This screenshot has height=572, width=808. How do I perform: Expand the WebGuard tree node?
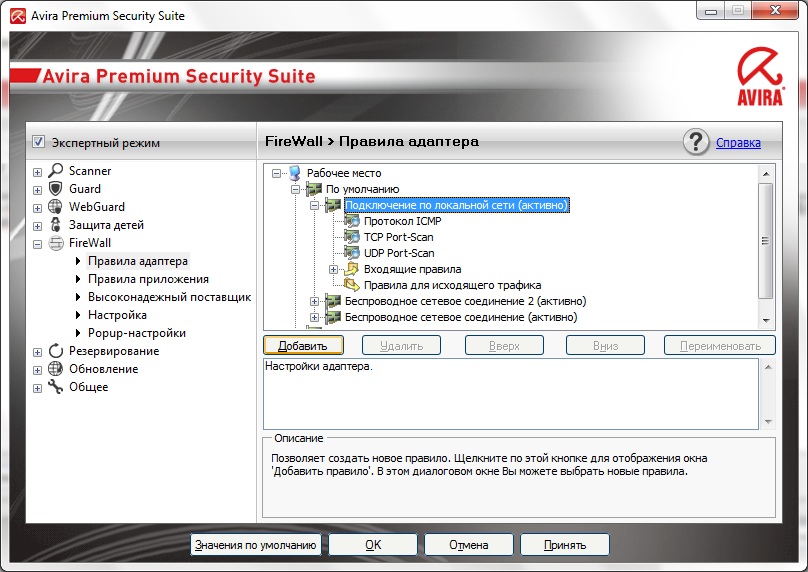37,208
